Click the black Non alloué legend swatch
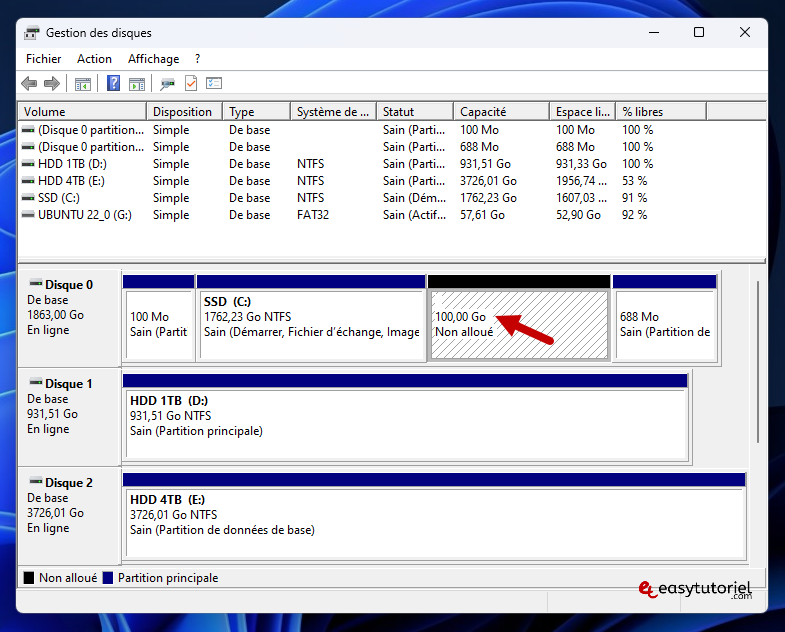This screenshot has height=632, width=785. pos(29,578)
